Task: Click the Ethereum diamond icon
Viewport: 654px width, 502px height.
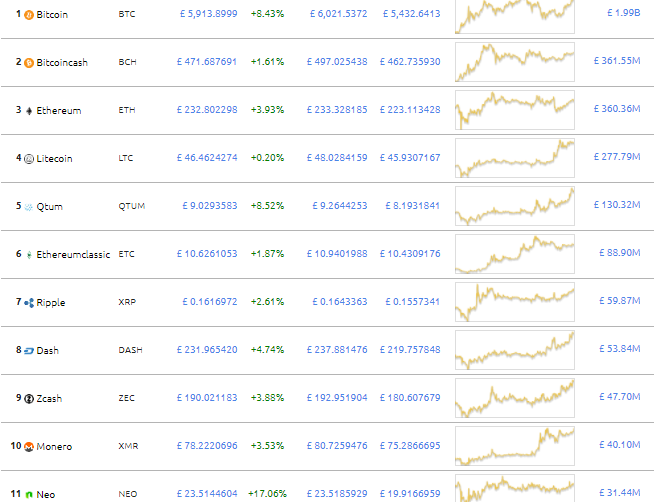Action: 29,110
